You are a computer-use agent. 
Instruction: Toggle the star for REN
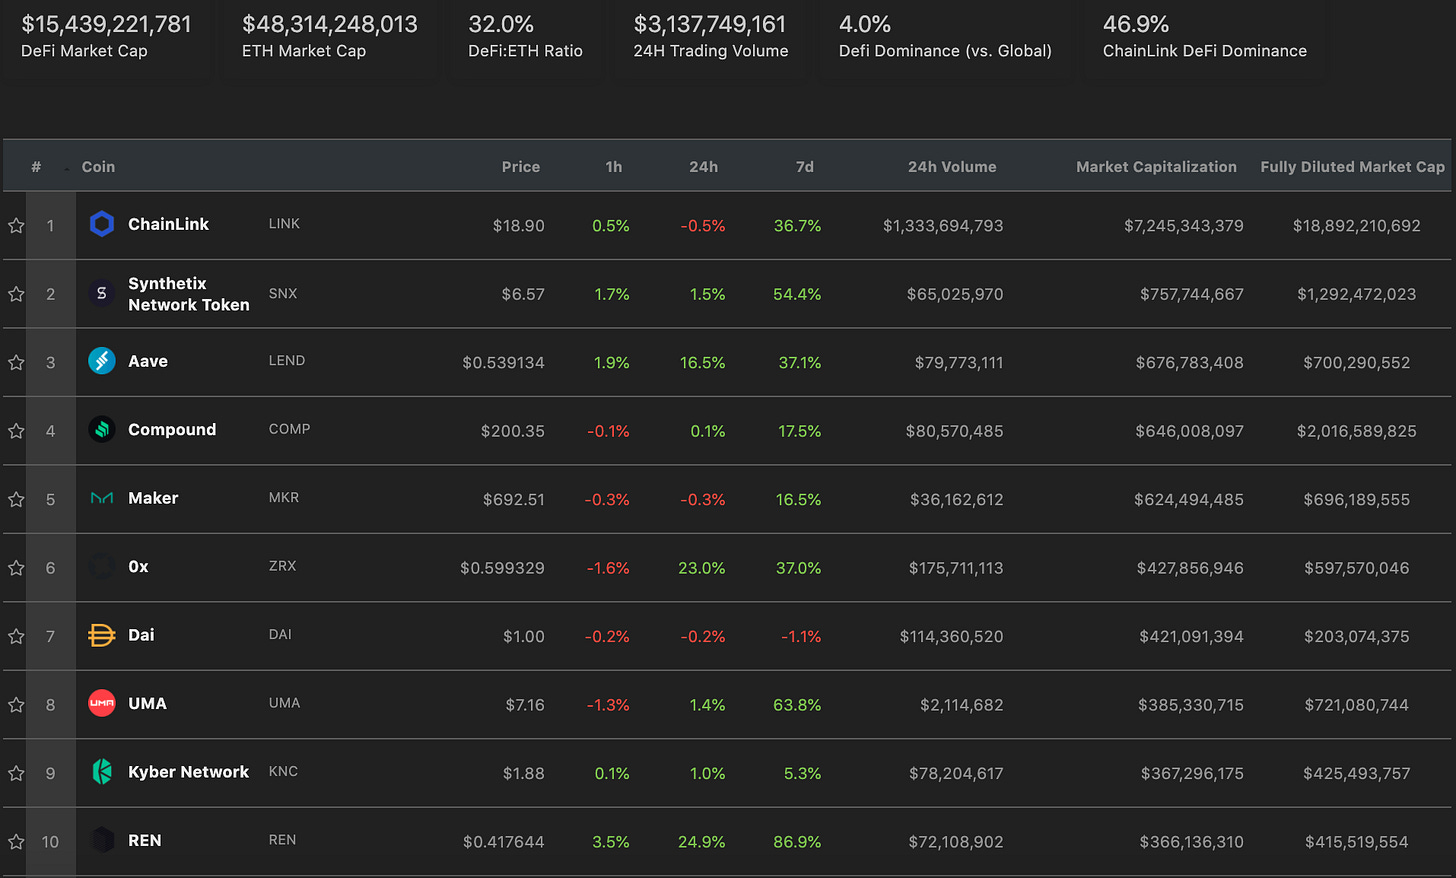click(16, 841)
